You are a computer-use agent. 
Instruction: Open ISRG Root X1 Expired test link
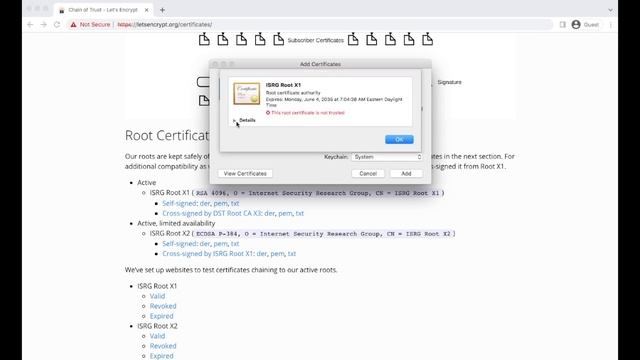tap(161, 316)
